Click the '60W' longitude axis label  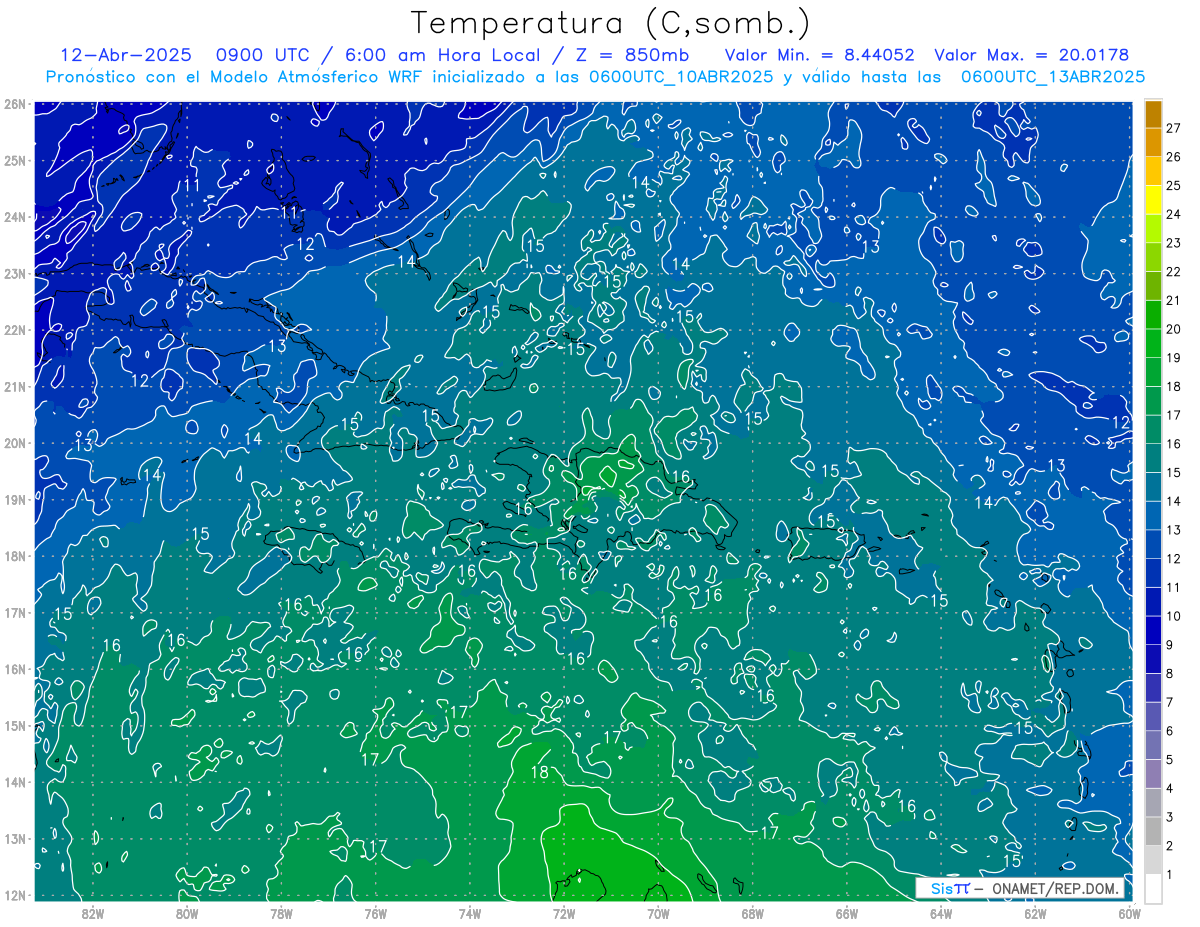[x=1130, y=913]
